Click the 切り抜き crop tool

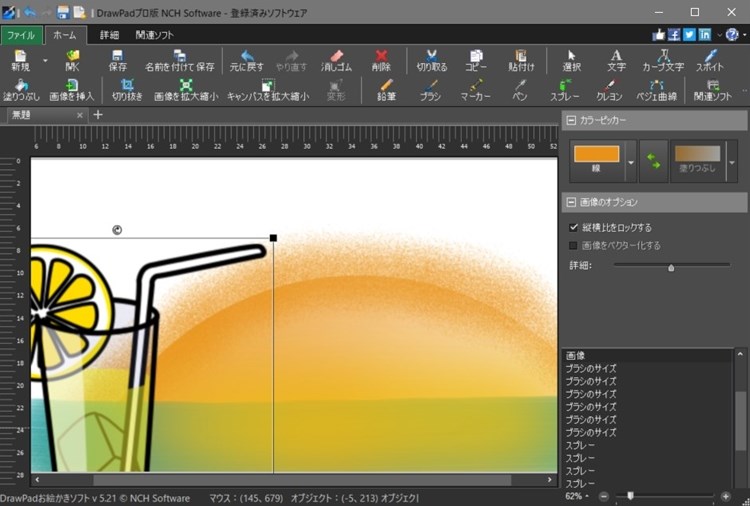127,90
